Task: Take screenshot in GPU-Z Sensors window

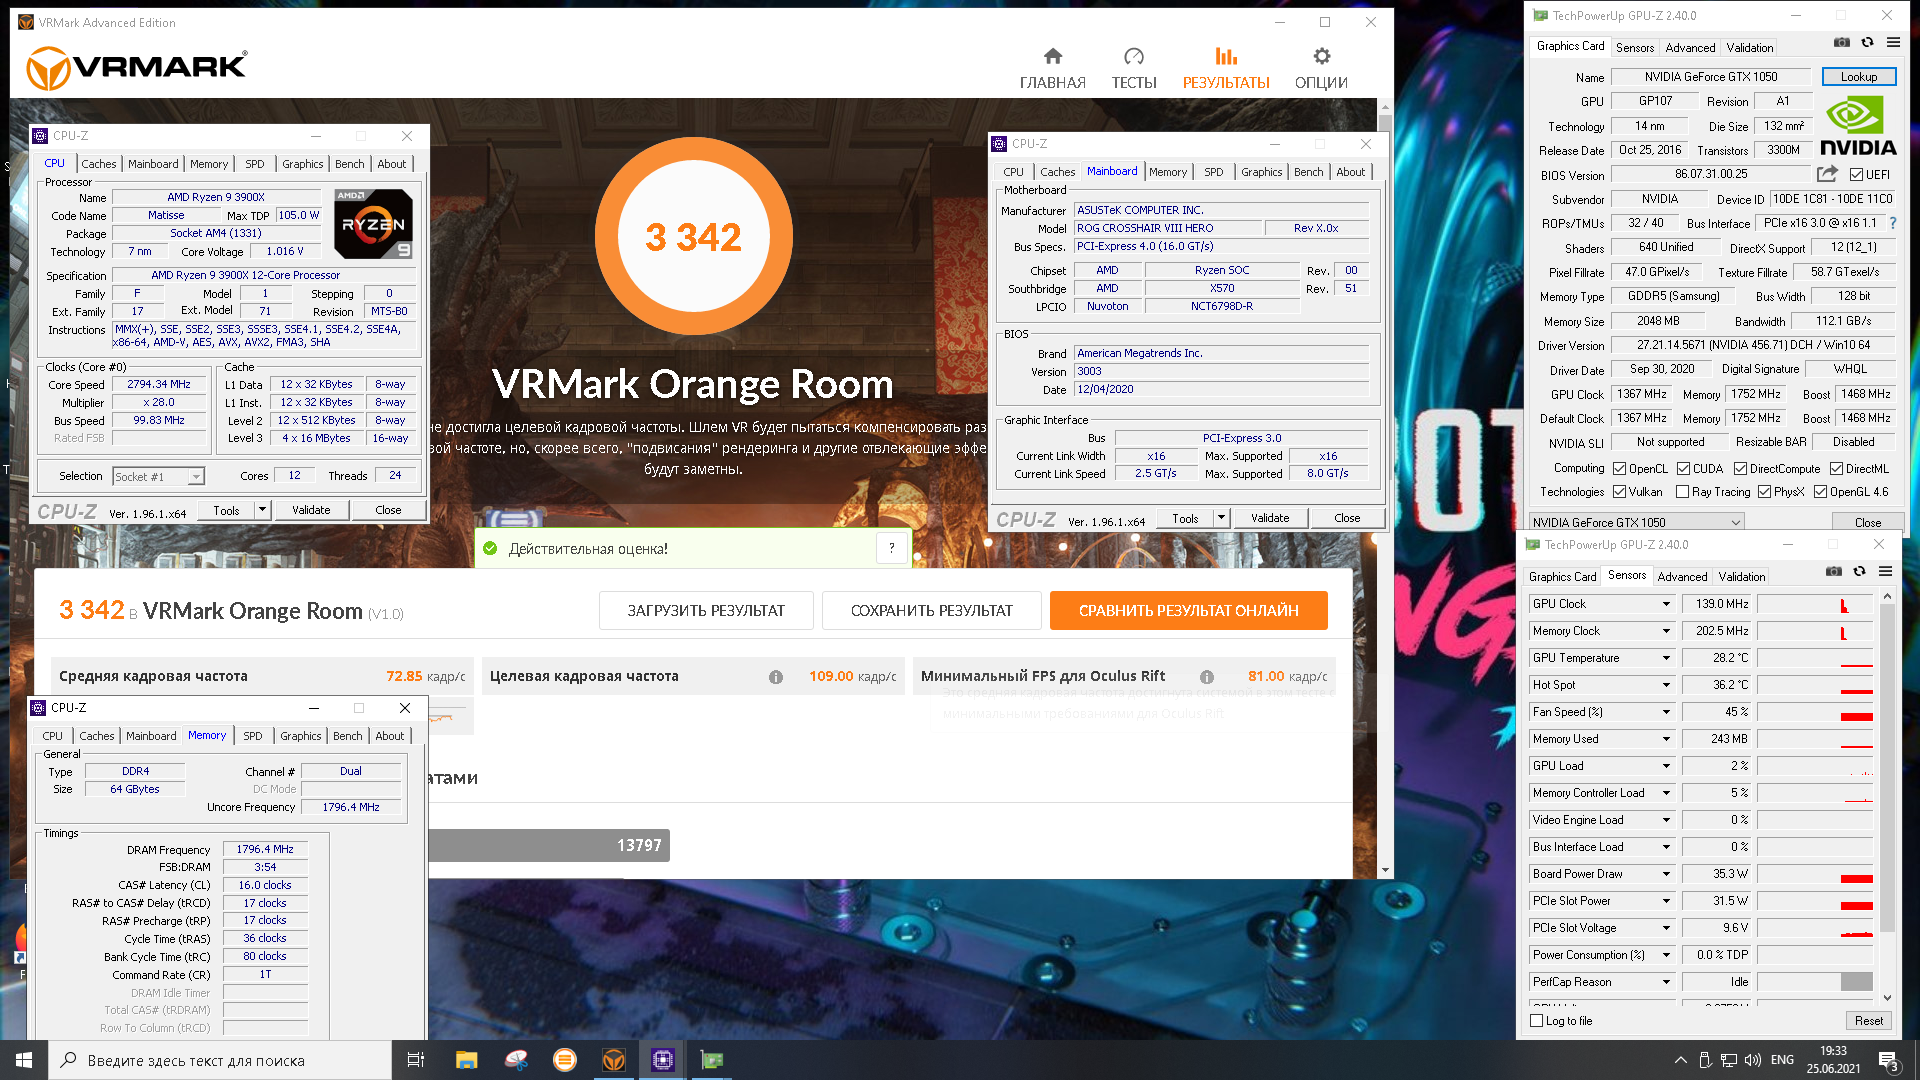Action: (x=1833, y=572)
